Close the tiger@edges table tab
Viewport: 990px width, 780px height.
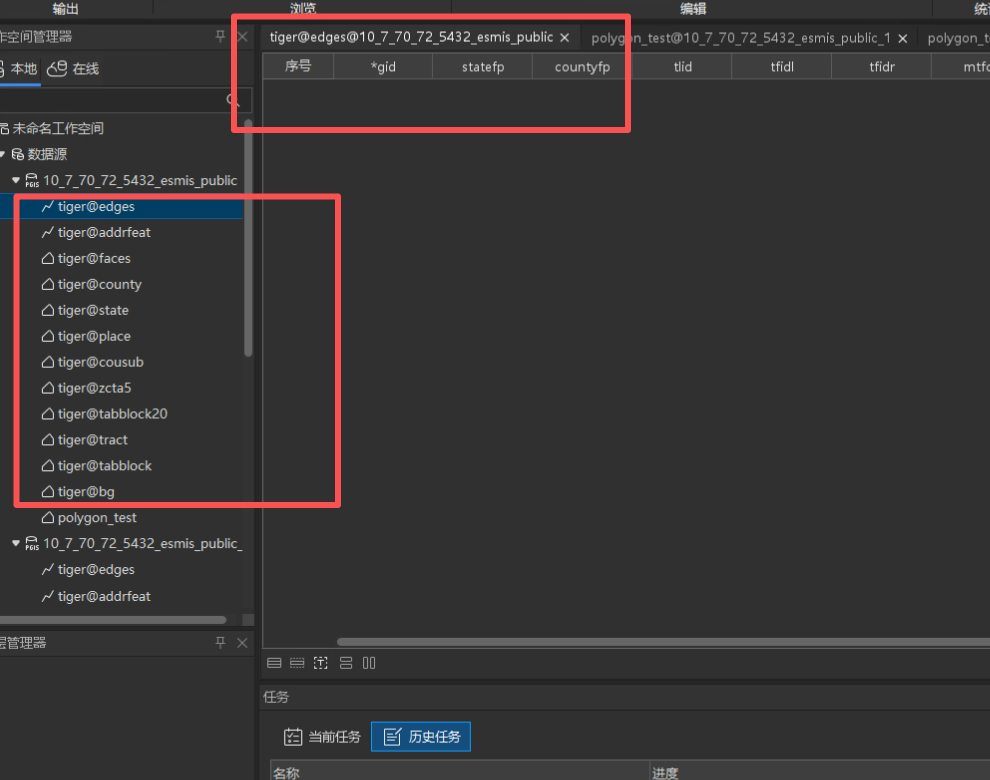pos(564,38)
